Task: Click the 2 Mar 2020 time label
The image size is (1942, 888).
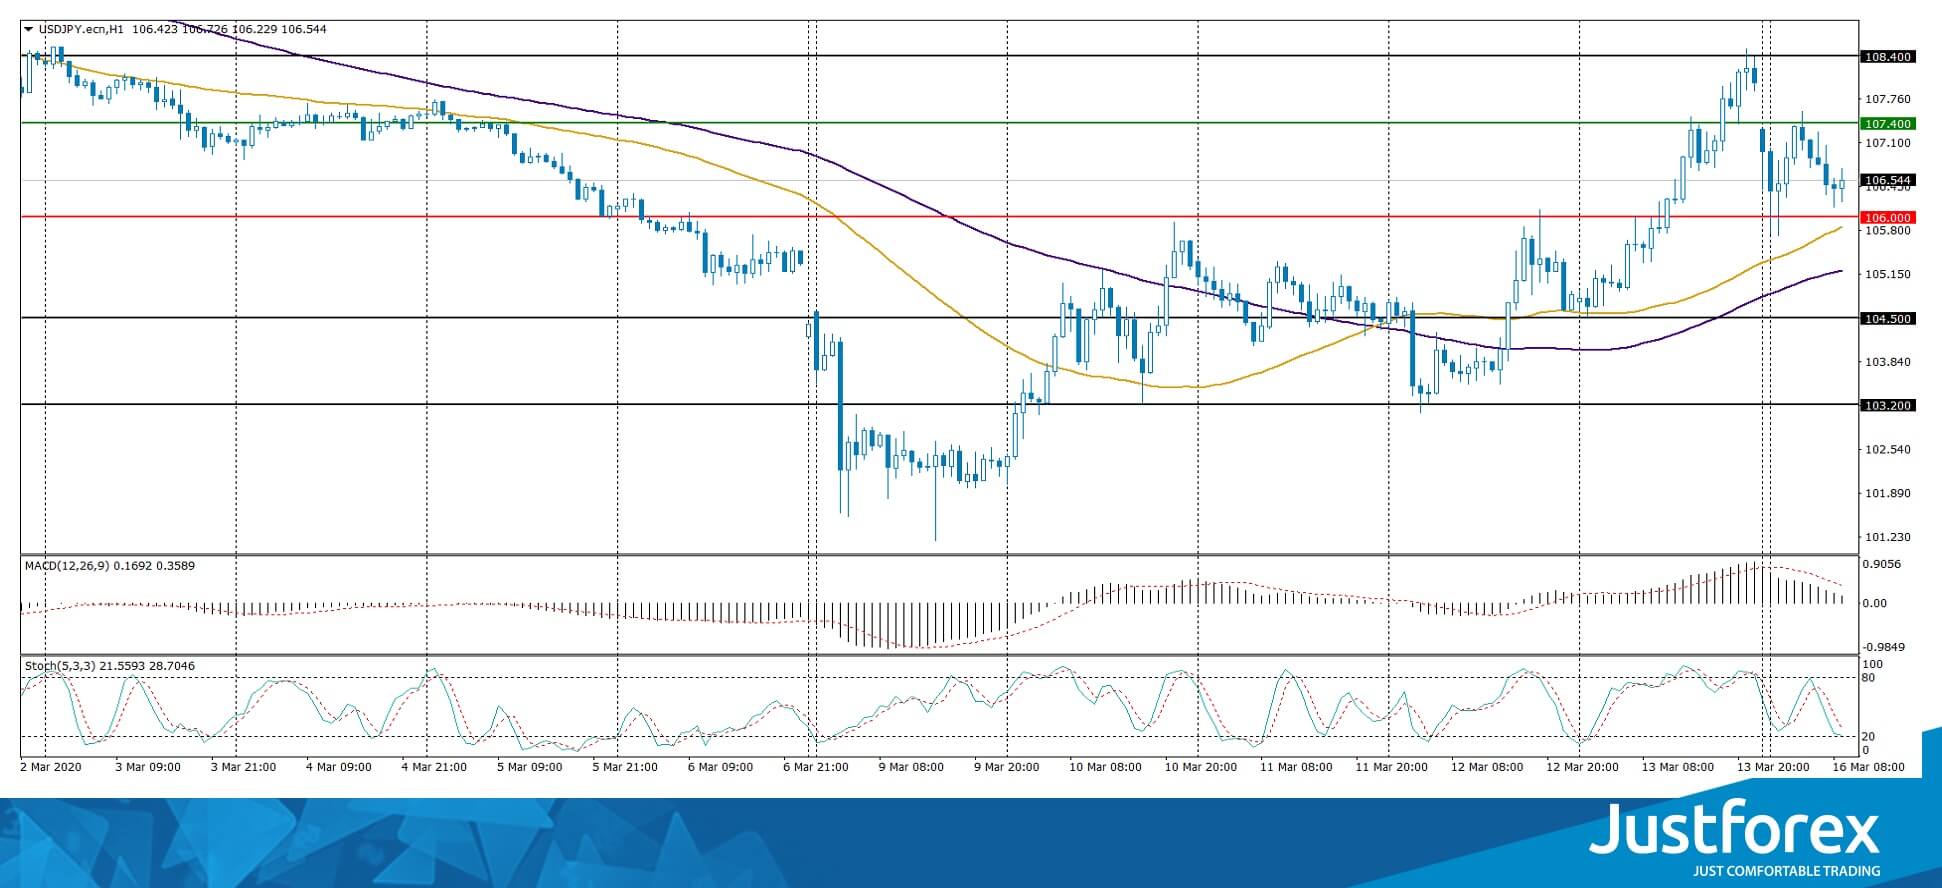Action: (x=51, y=767)
